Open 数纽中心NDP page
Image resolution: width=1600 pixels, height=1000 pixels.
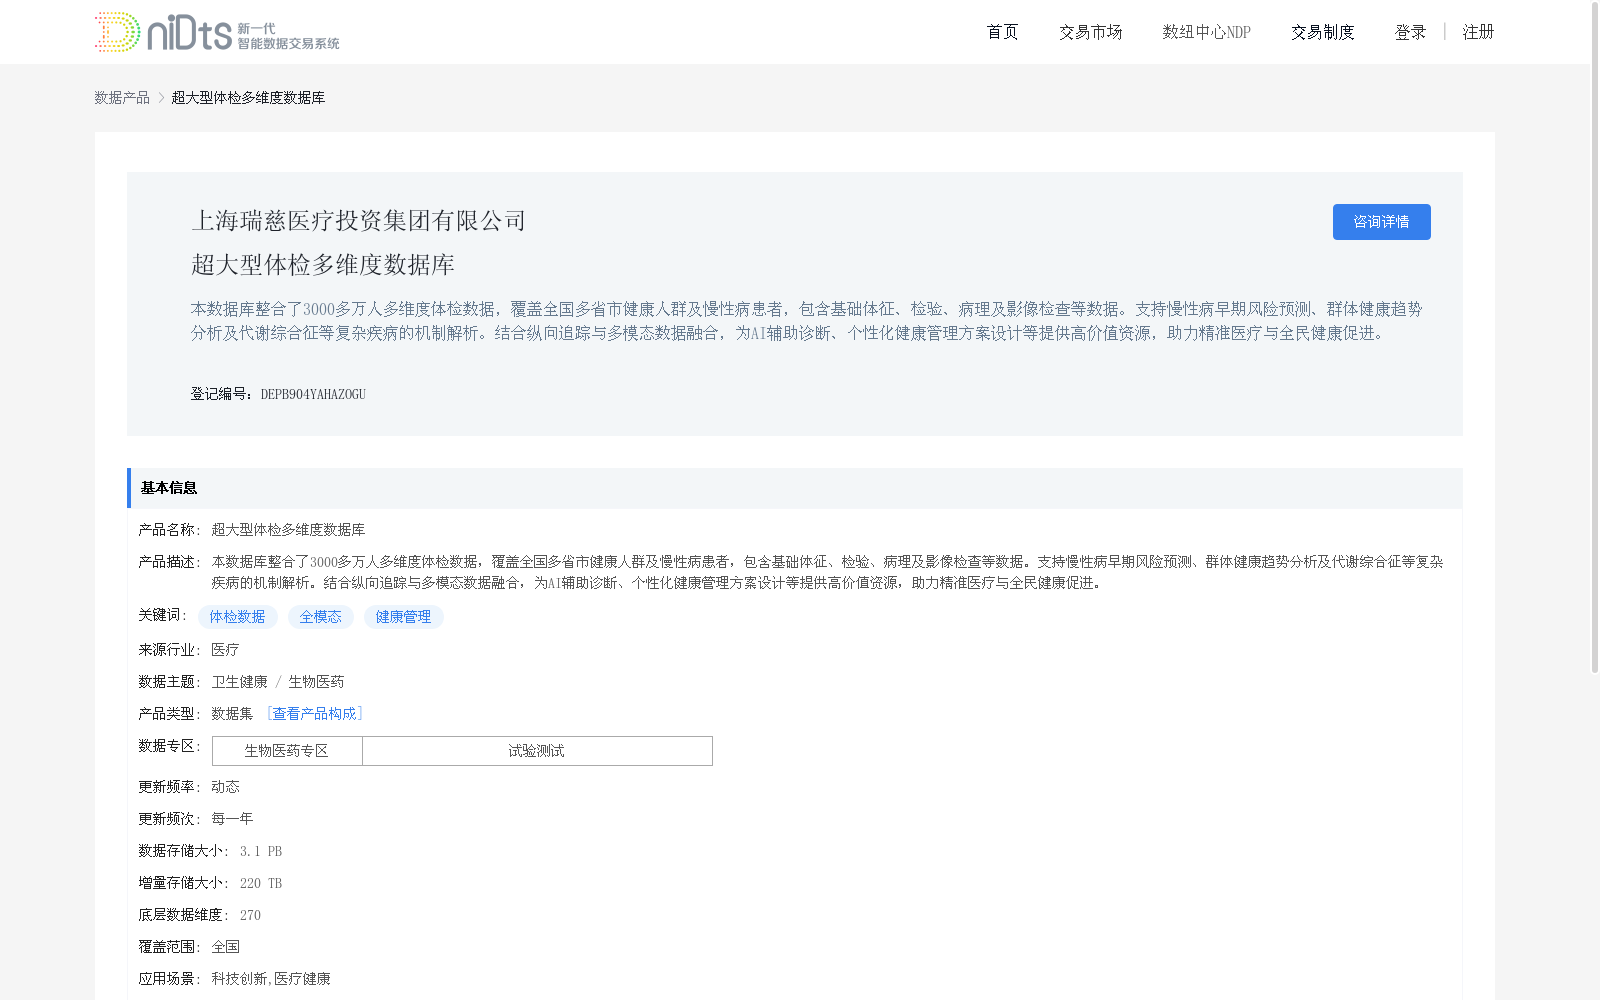(1206, 31)
